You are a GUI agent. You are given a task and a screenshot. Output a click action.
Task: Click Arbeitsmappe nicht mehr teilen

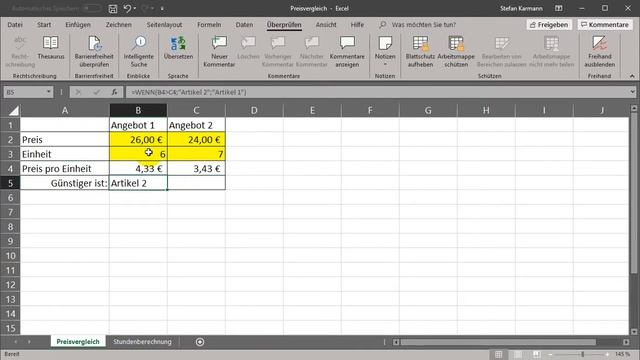click(551, 51)
